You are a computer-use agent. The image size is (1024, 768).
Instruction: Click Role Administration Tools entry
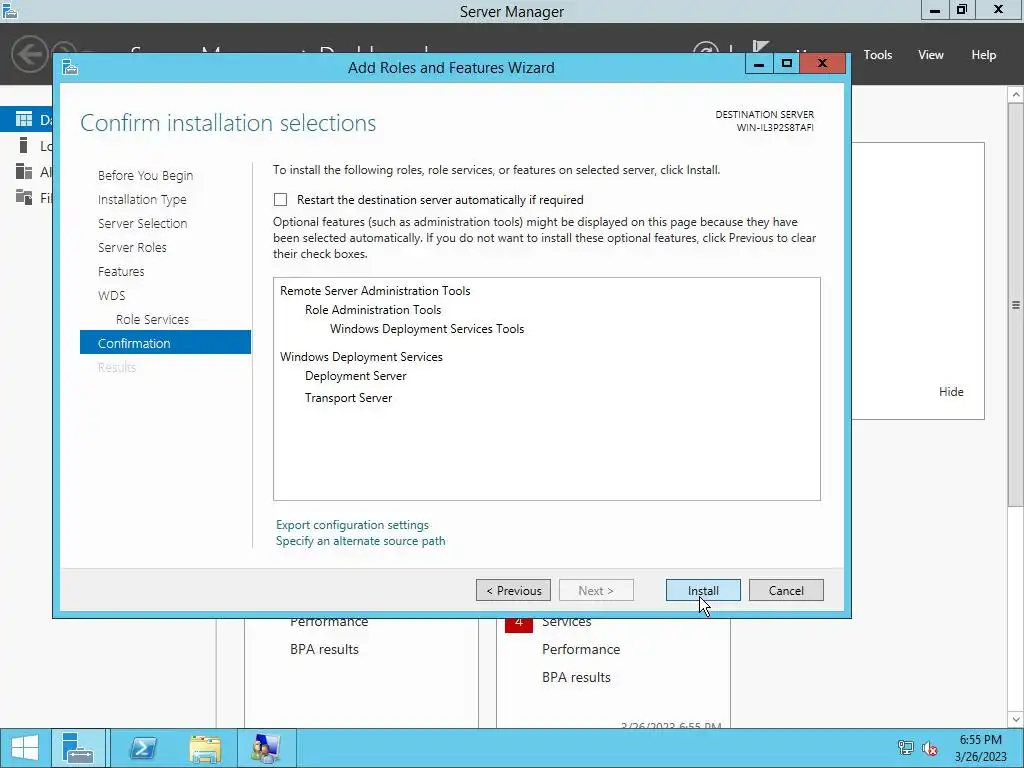click(373, 310)
